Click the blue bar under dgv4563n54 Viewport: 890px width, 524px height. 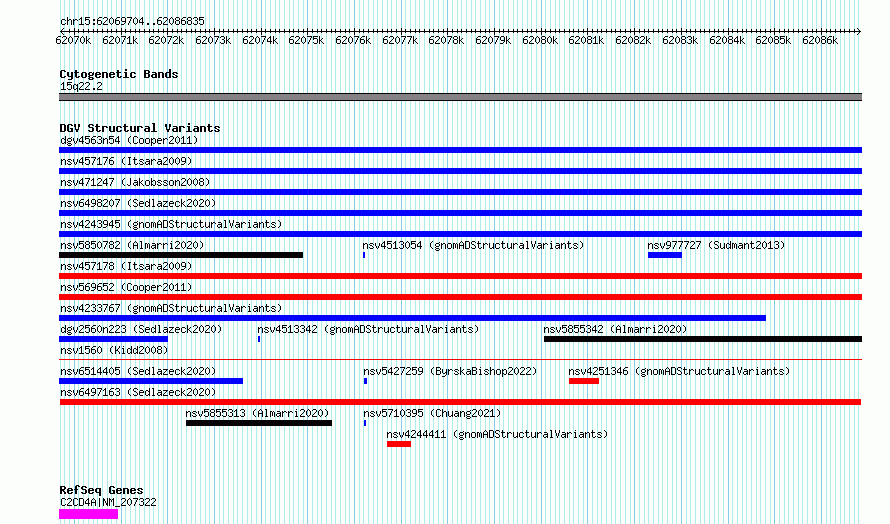pyautogui.click(x=460, y=150)
